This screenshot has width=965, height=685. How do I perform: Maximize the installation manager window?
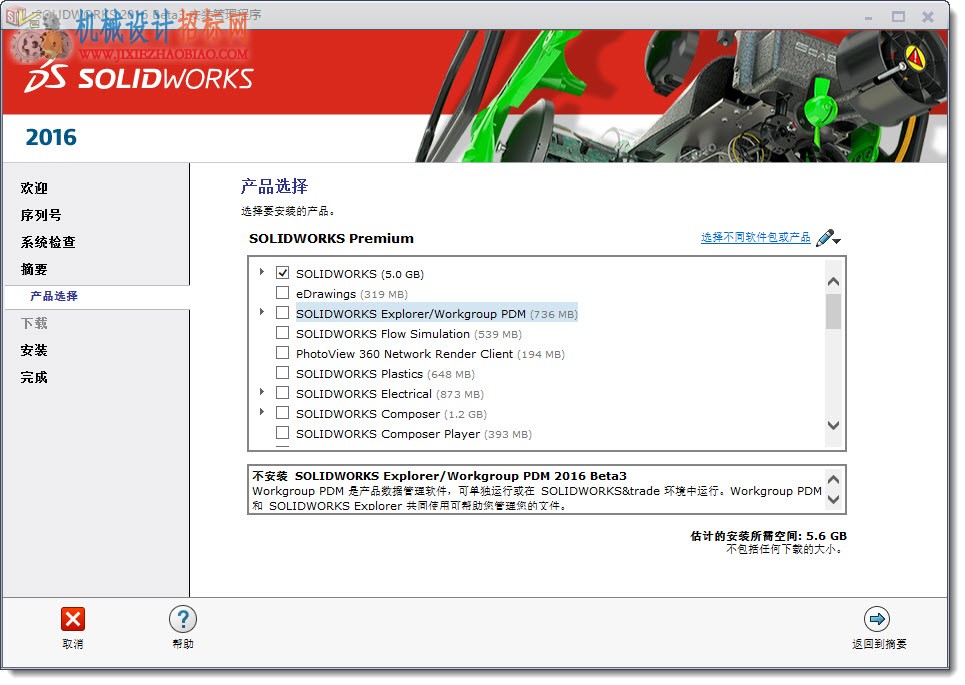899,17
